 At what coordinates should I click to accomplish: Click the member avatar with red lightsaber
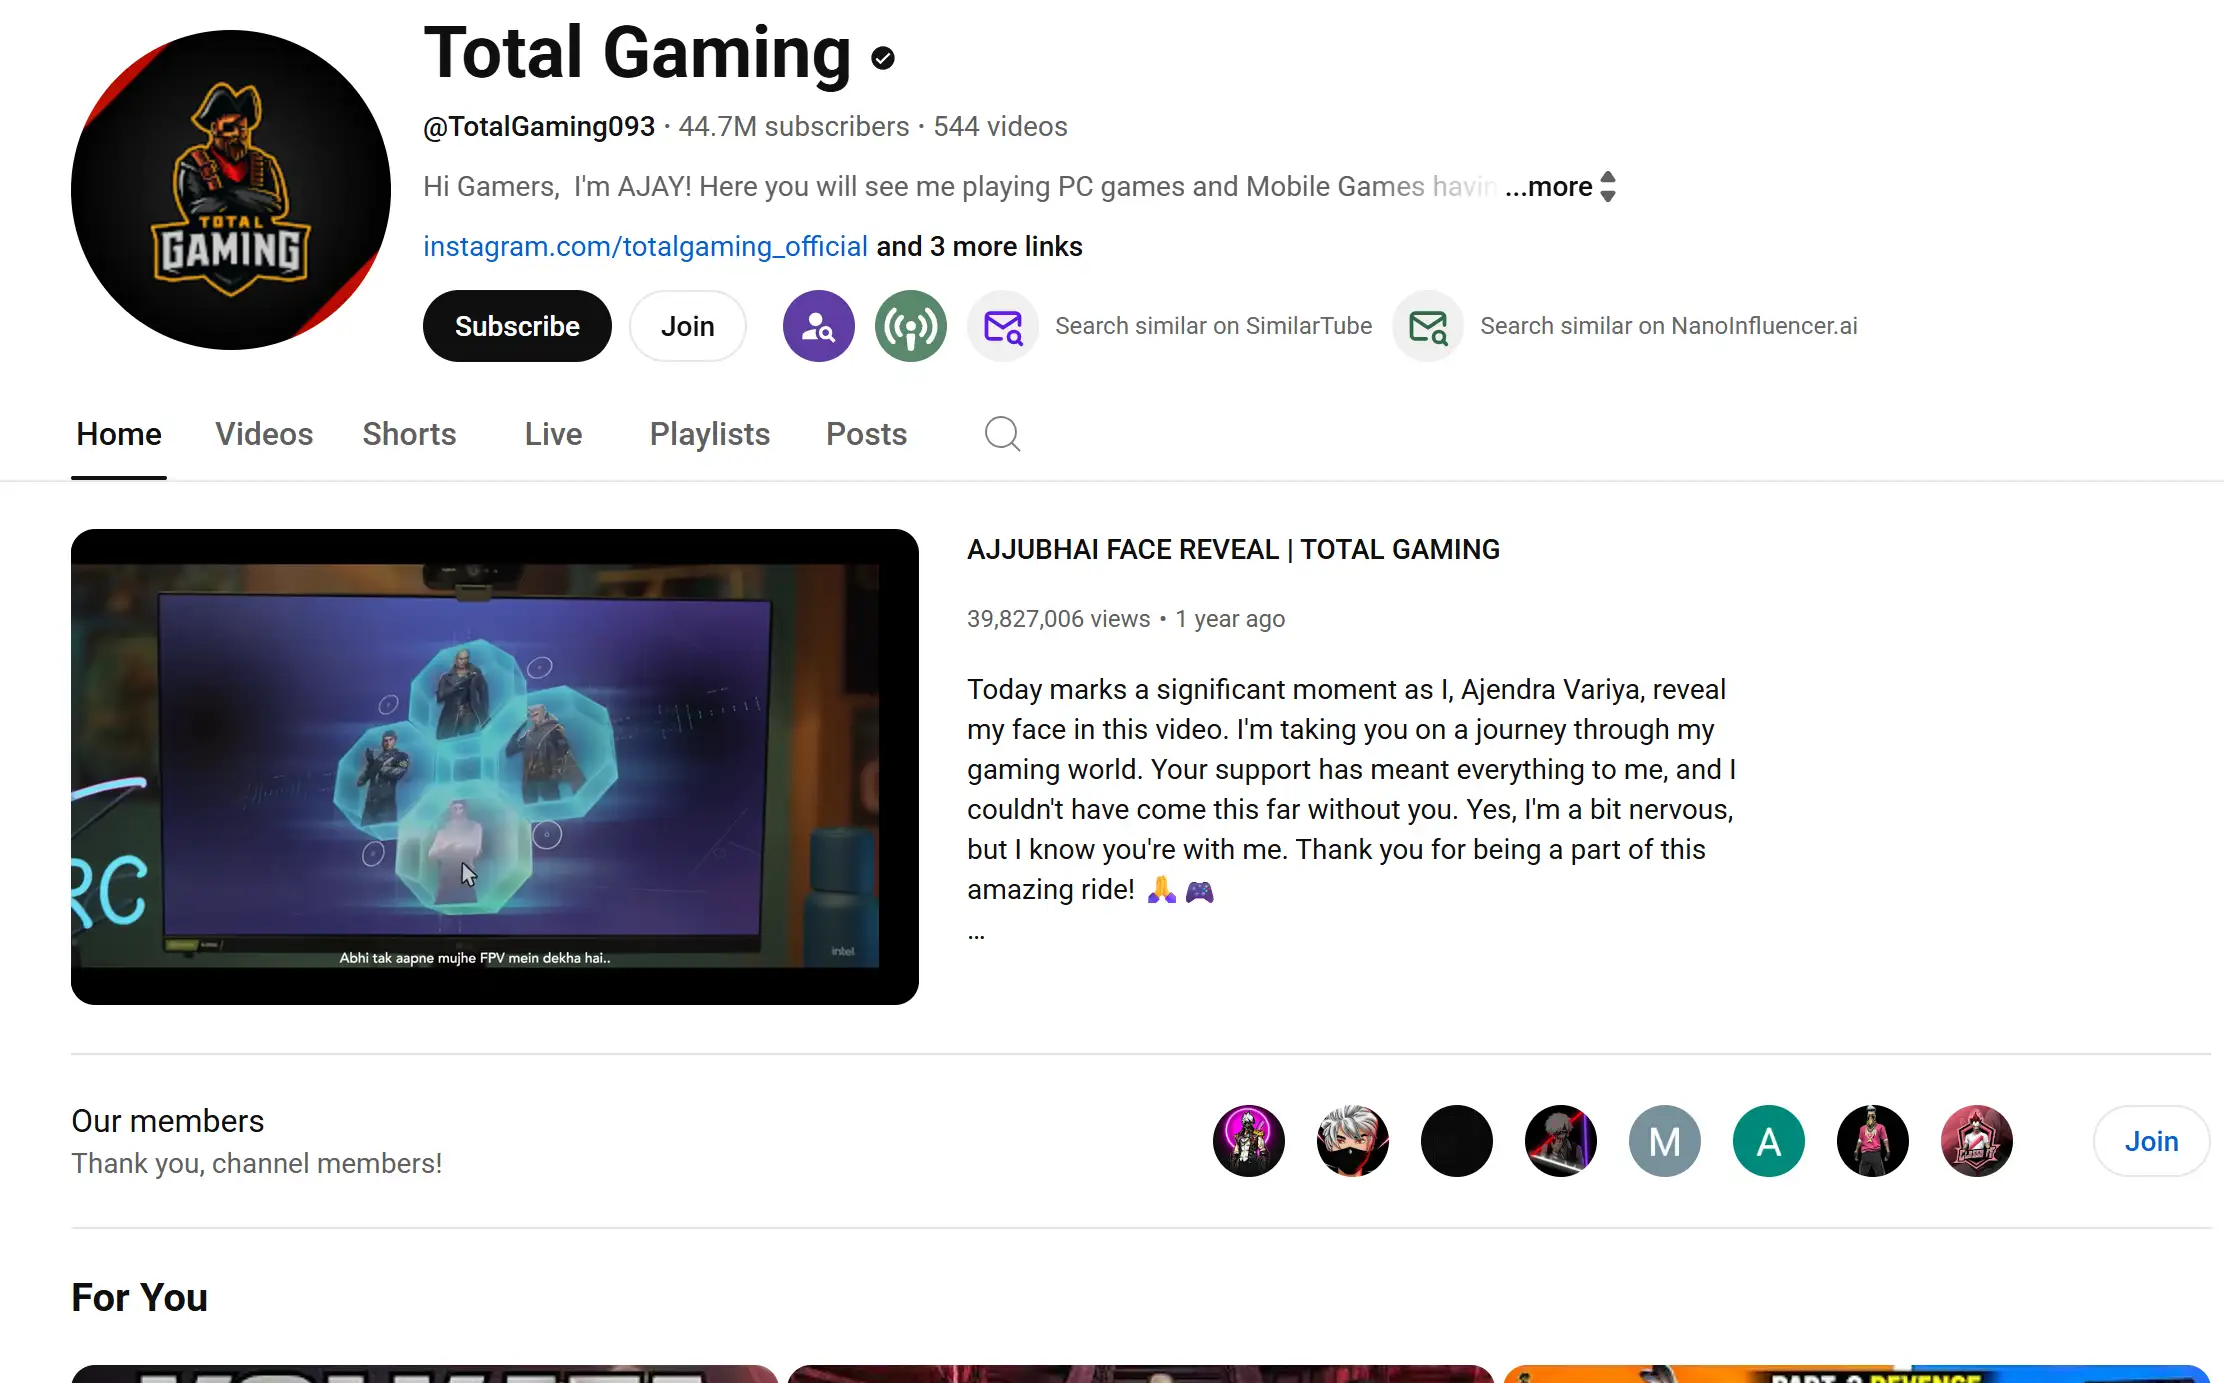(x=1561, y=1141)
